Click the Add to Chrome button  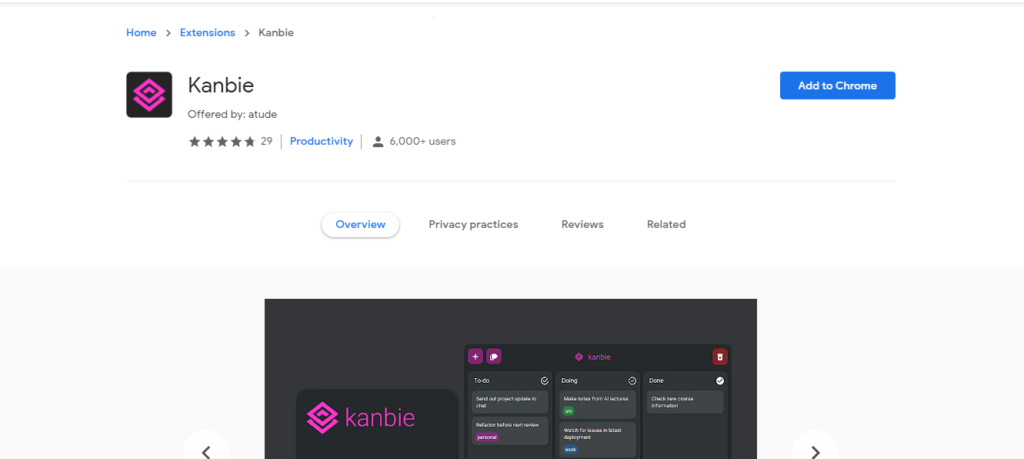(837, 86)
